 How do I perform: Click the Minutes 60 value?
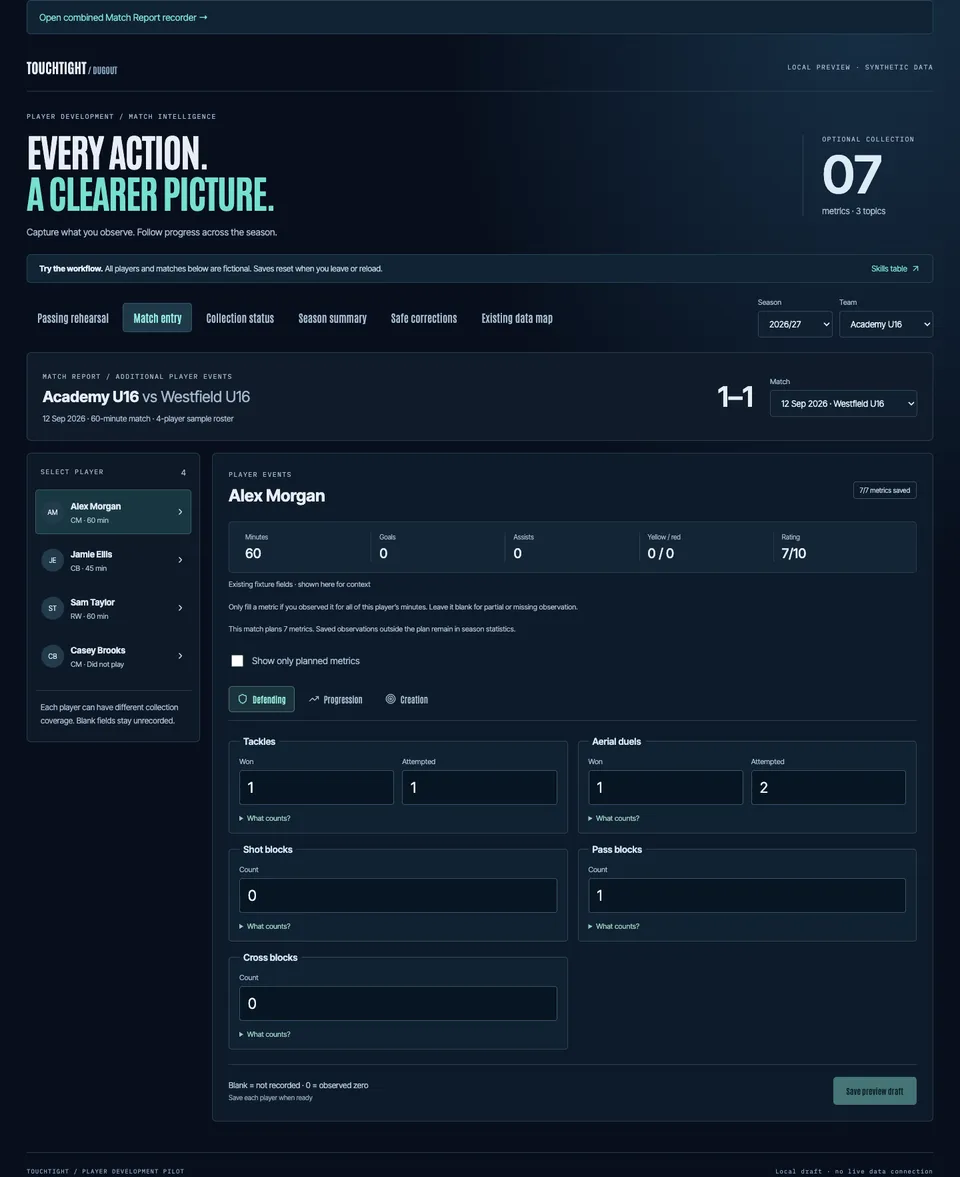pos(253,553)
